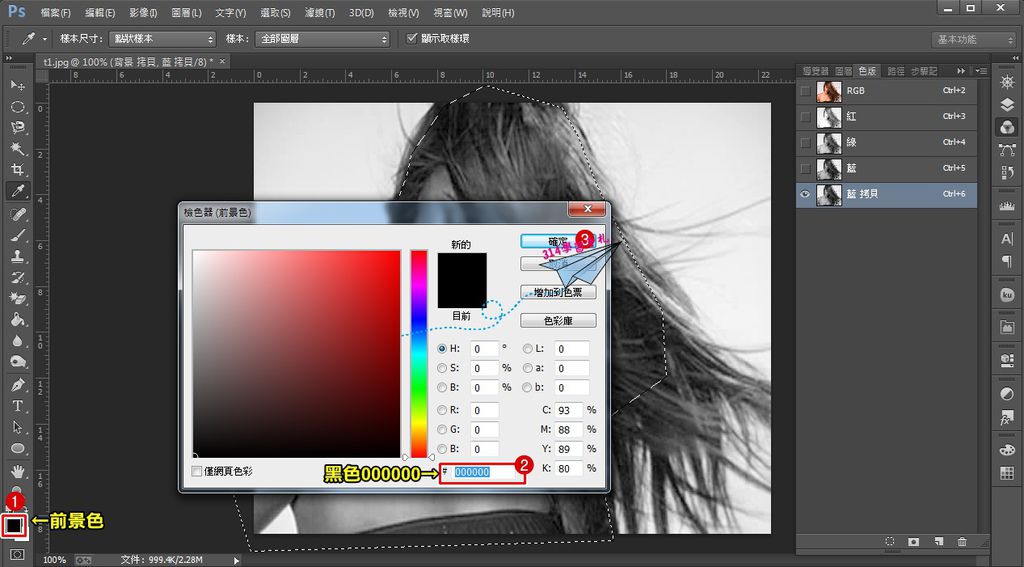Open the 基本功能 workspace dropdown
The height and width of the screenshot is (567, 1024).
coord(973,40)
